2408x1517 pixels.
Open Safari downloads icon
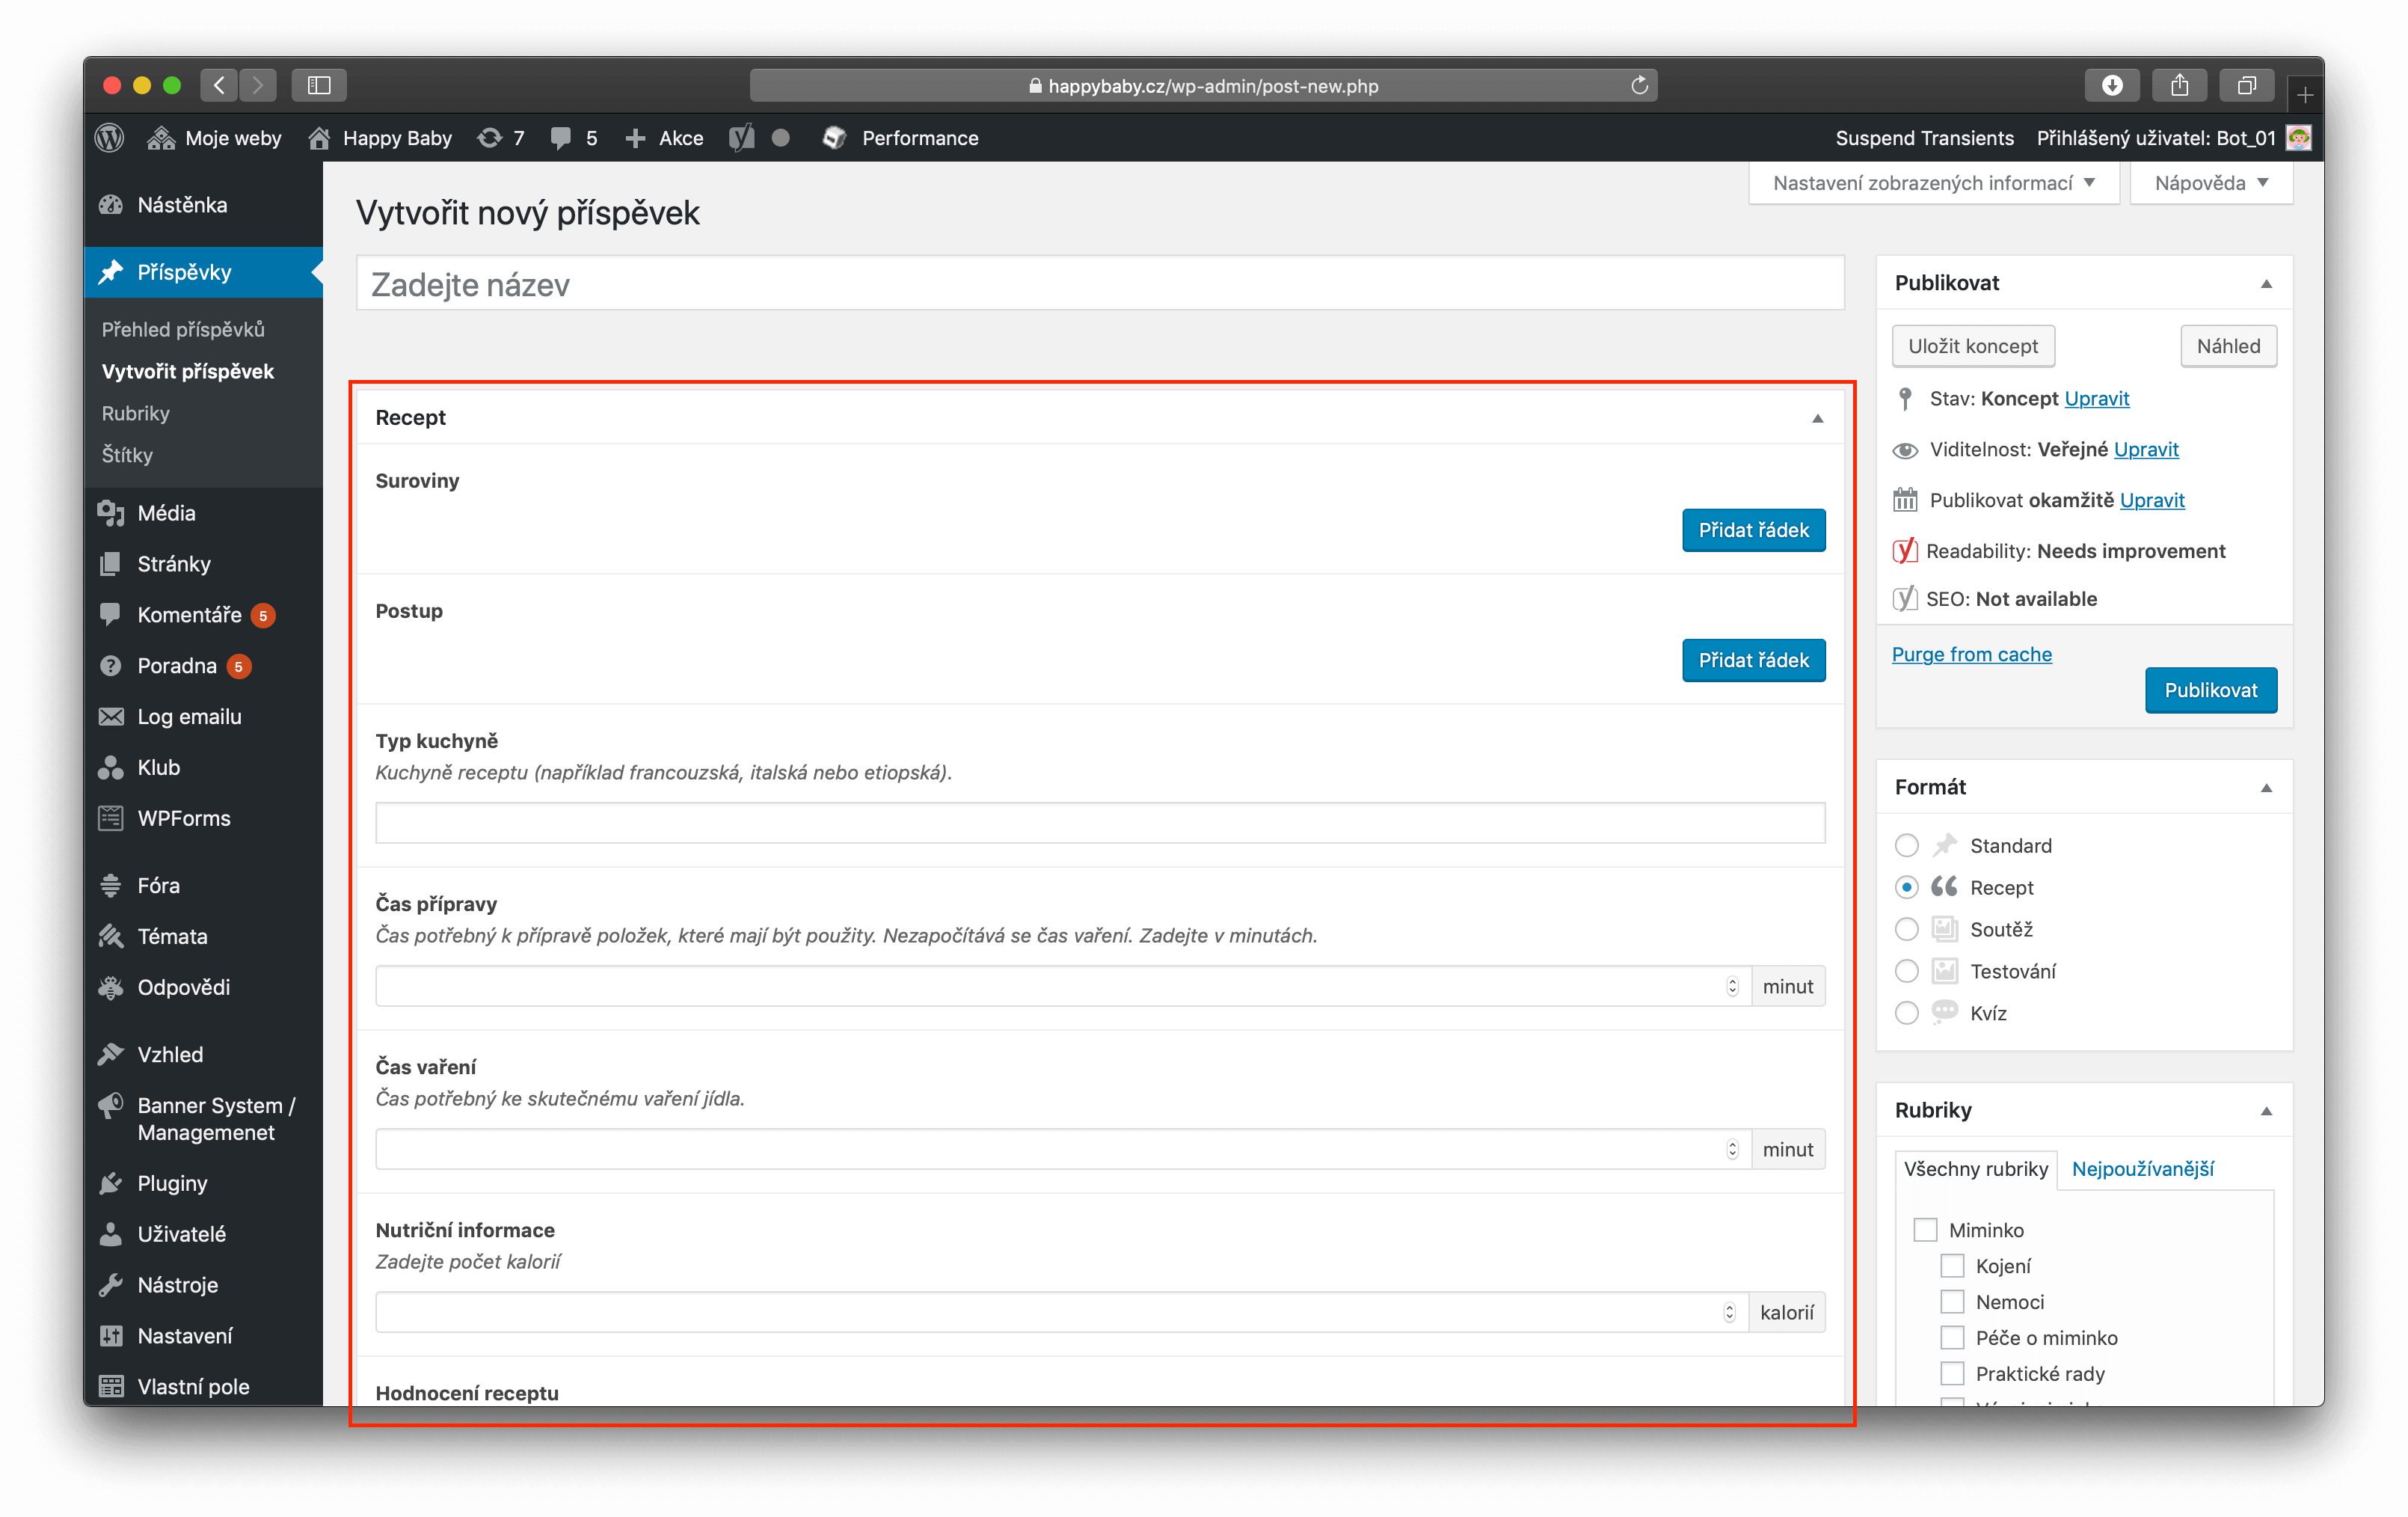2111,86
